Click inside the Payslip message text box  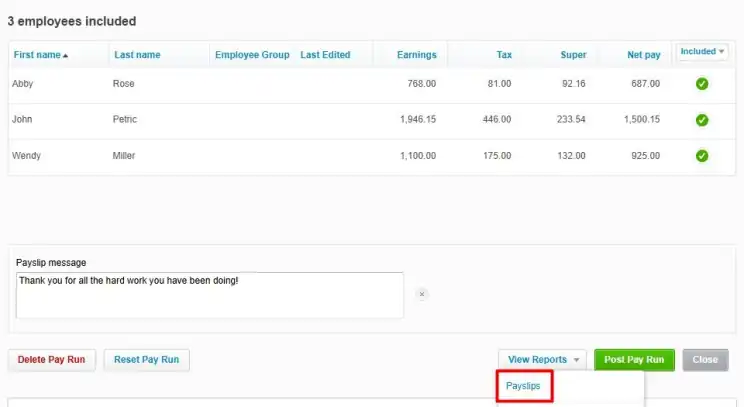click(x=210, y=295)
